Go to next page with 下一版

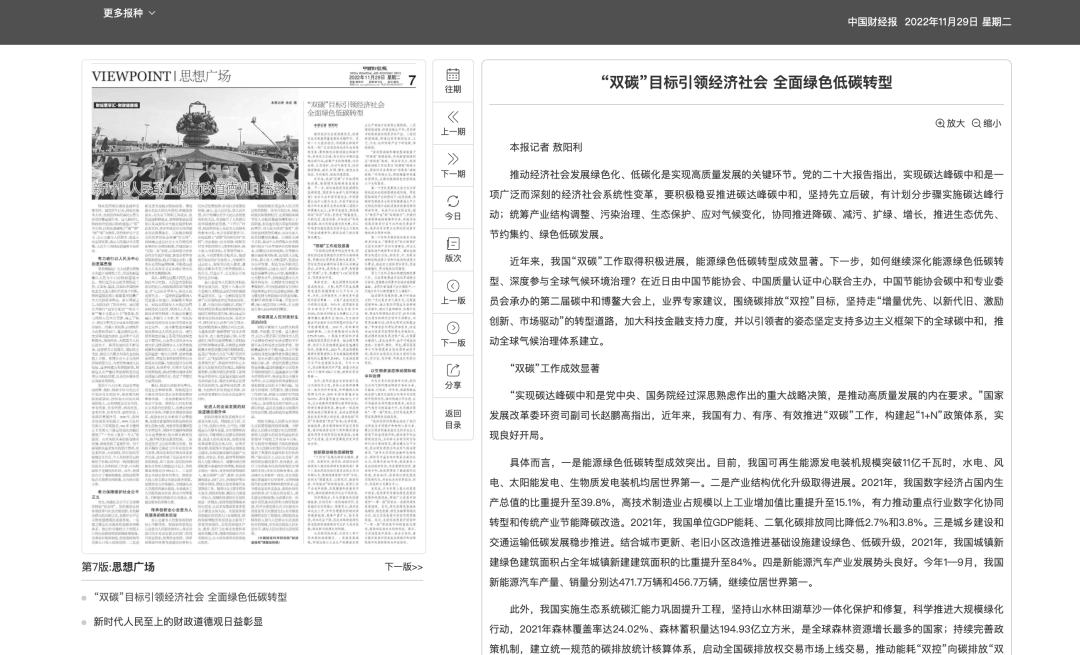click(453, 334)
